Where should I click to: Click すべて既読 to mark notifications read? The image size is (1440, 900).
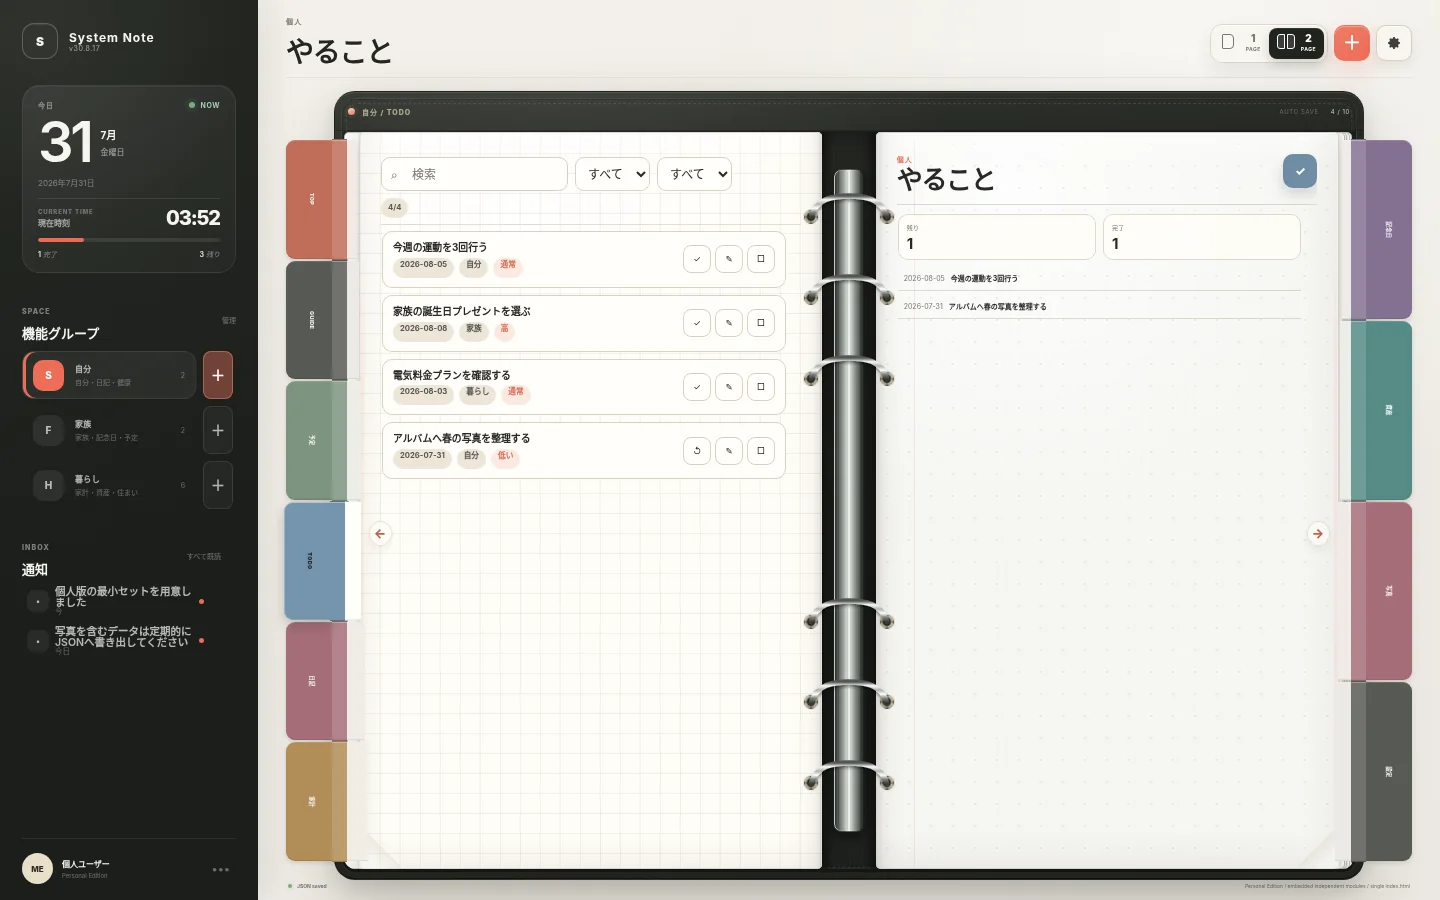pos(204,556)
